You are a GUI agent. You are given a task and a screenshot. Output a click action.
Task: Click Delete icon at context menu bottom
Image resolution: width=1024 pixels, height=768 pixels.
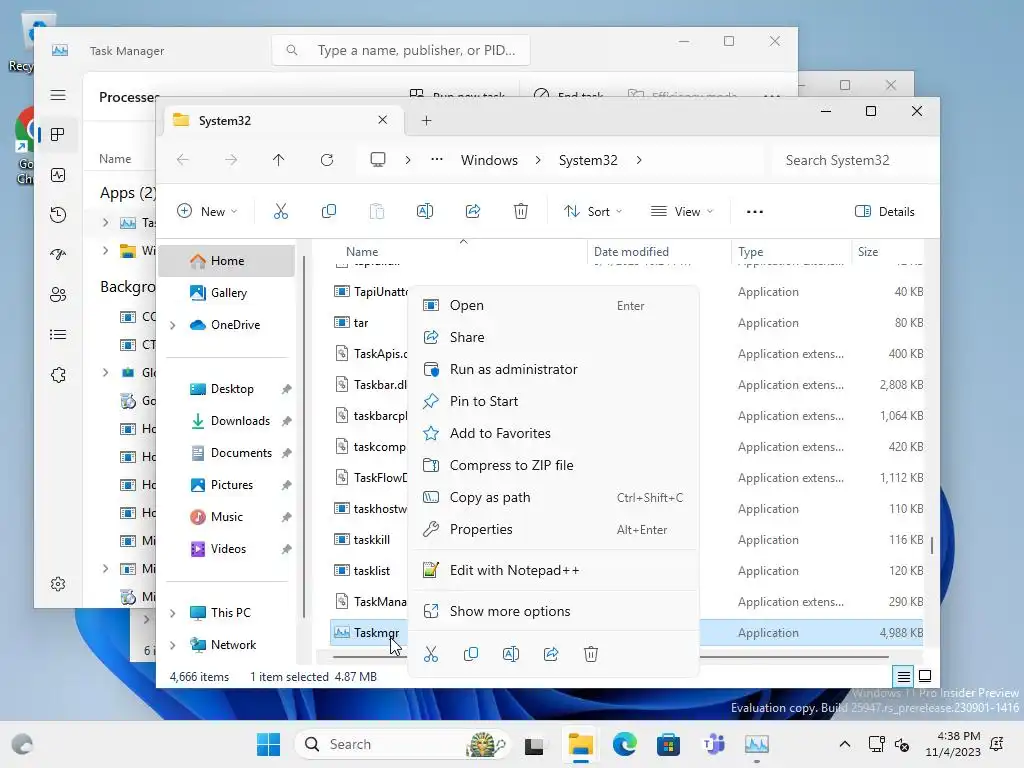pyautogui.click(x=591, y=654)
